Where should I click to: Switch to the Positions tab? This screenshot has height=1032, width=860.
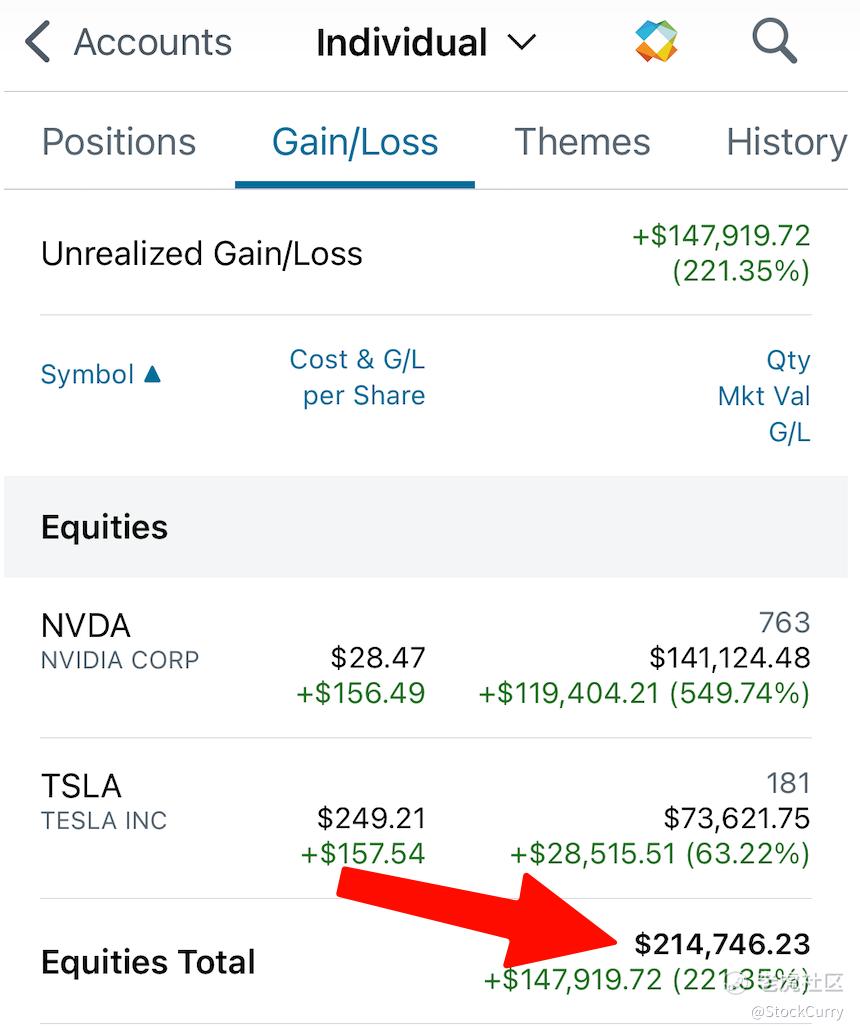pos(119,142)
